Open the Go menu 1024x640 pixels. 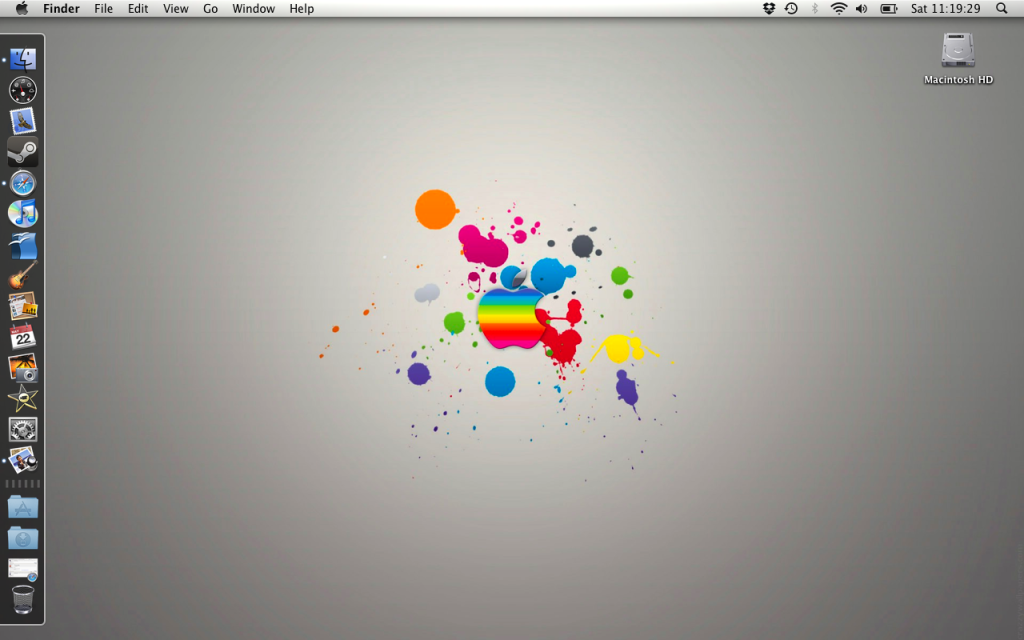coord(210,8)
